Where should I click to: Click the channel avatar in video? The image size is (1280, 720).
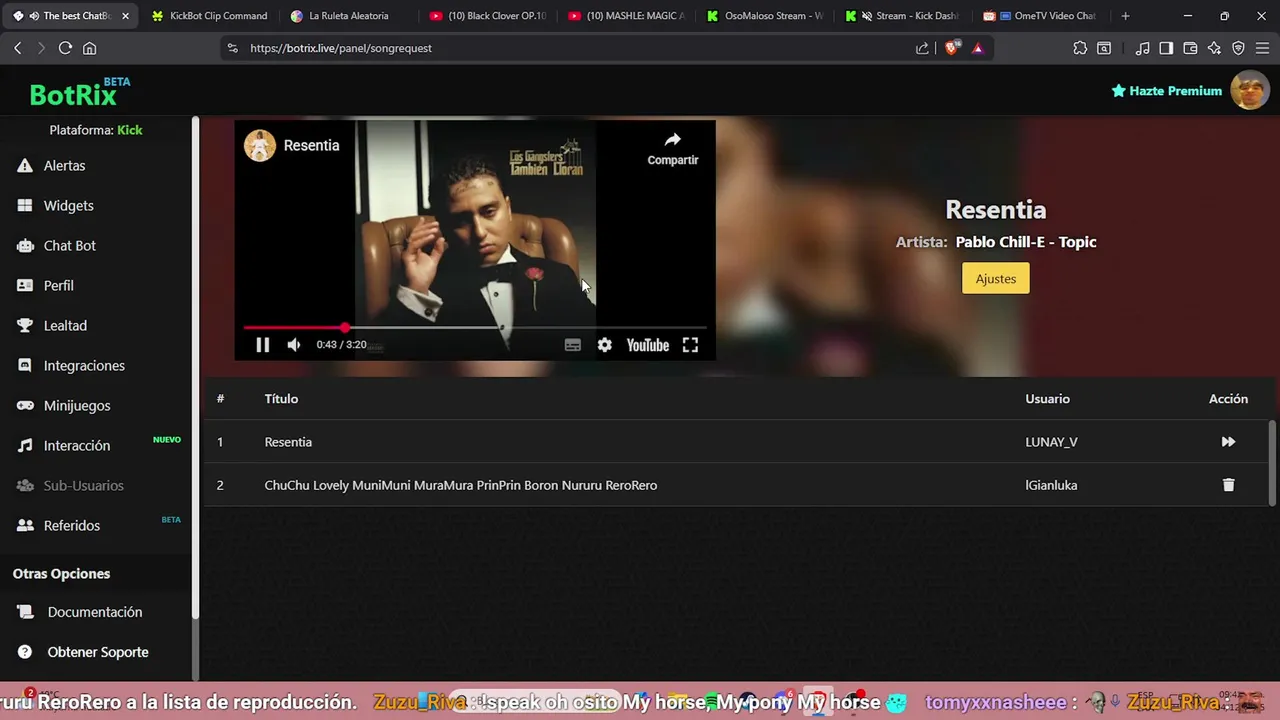(x=260, y=145)
